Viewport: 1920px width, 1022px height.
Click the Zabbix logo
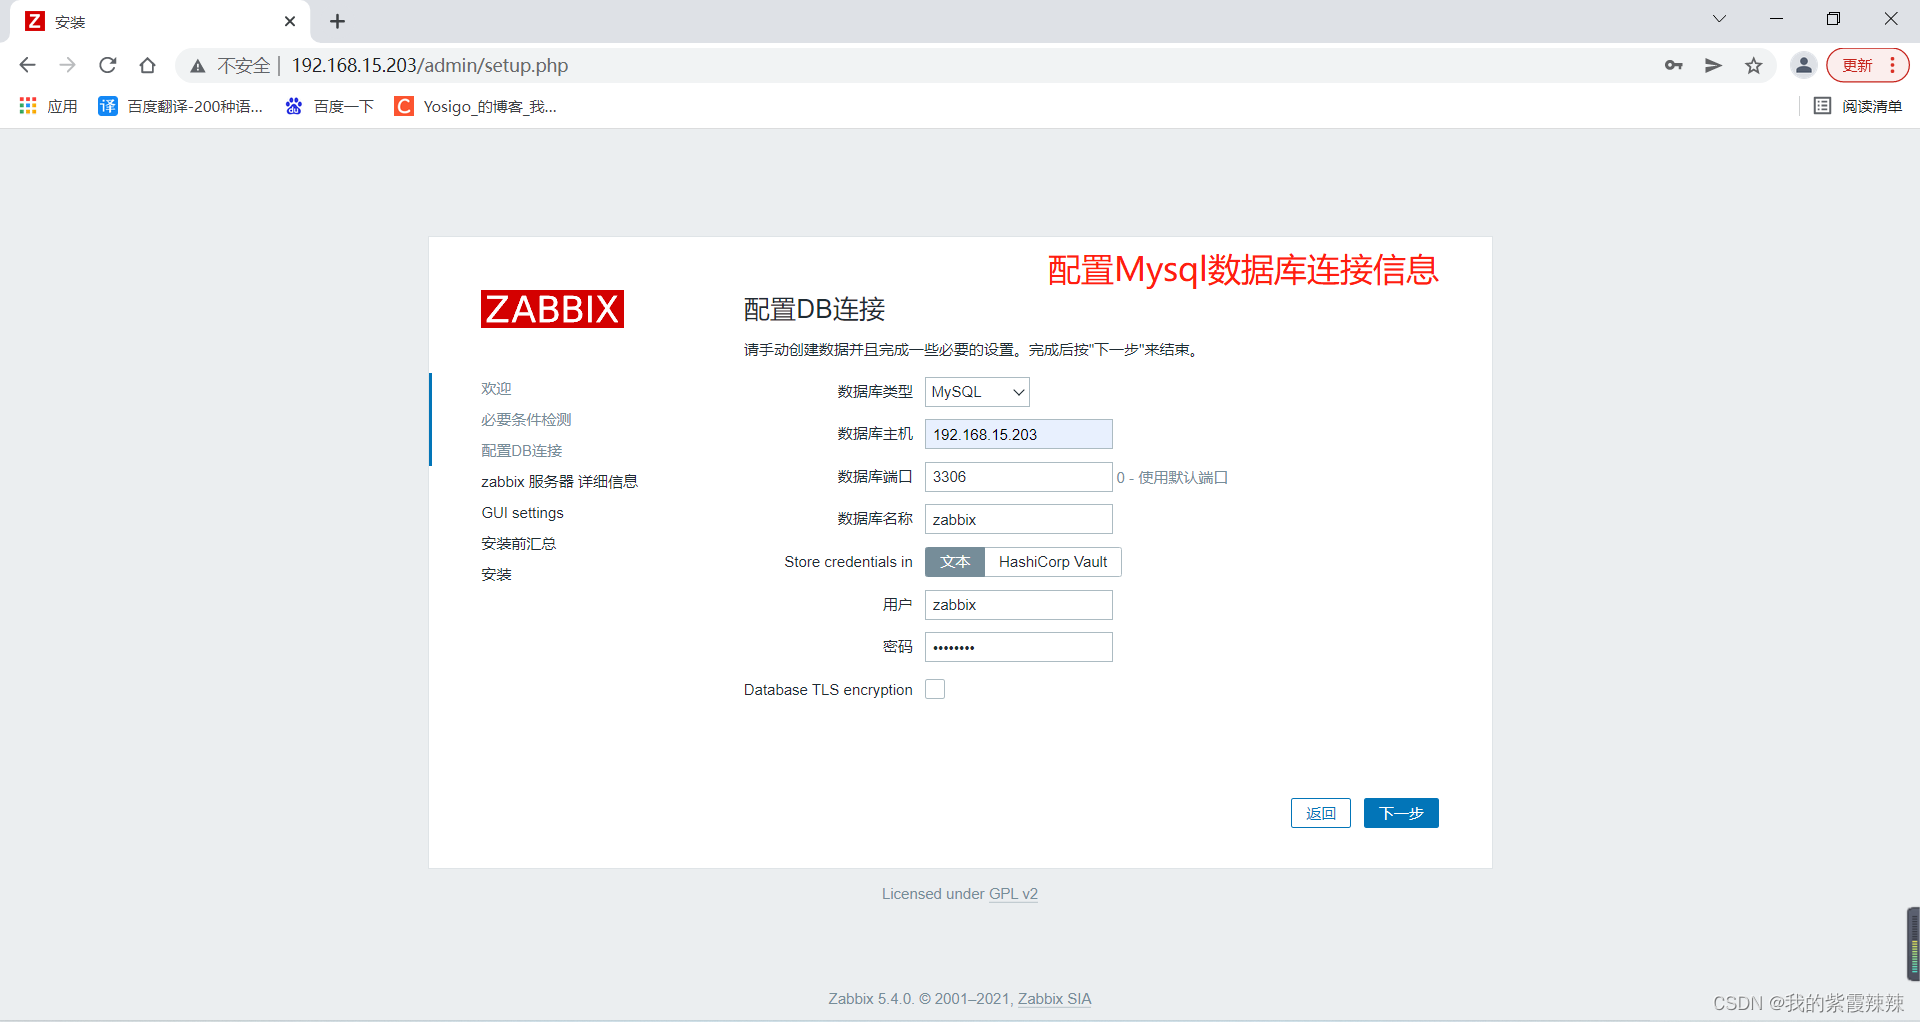[x=552, y=309]
